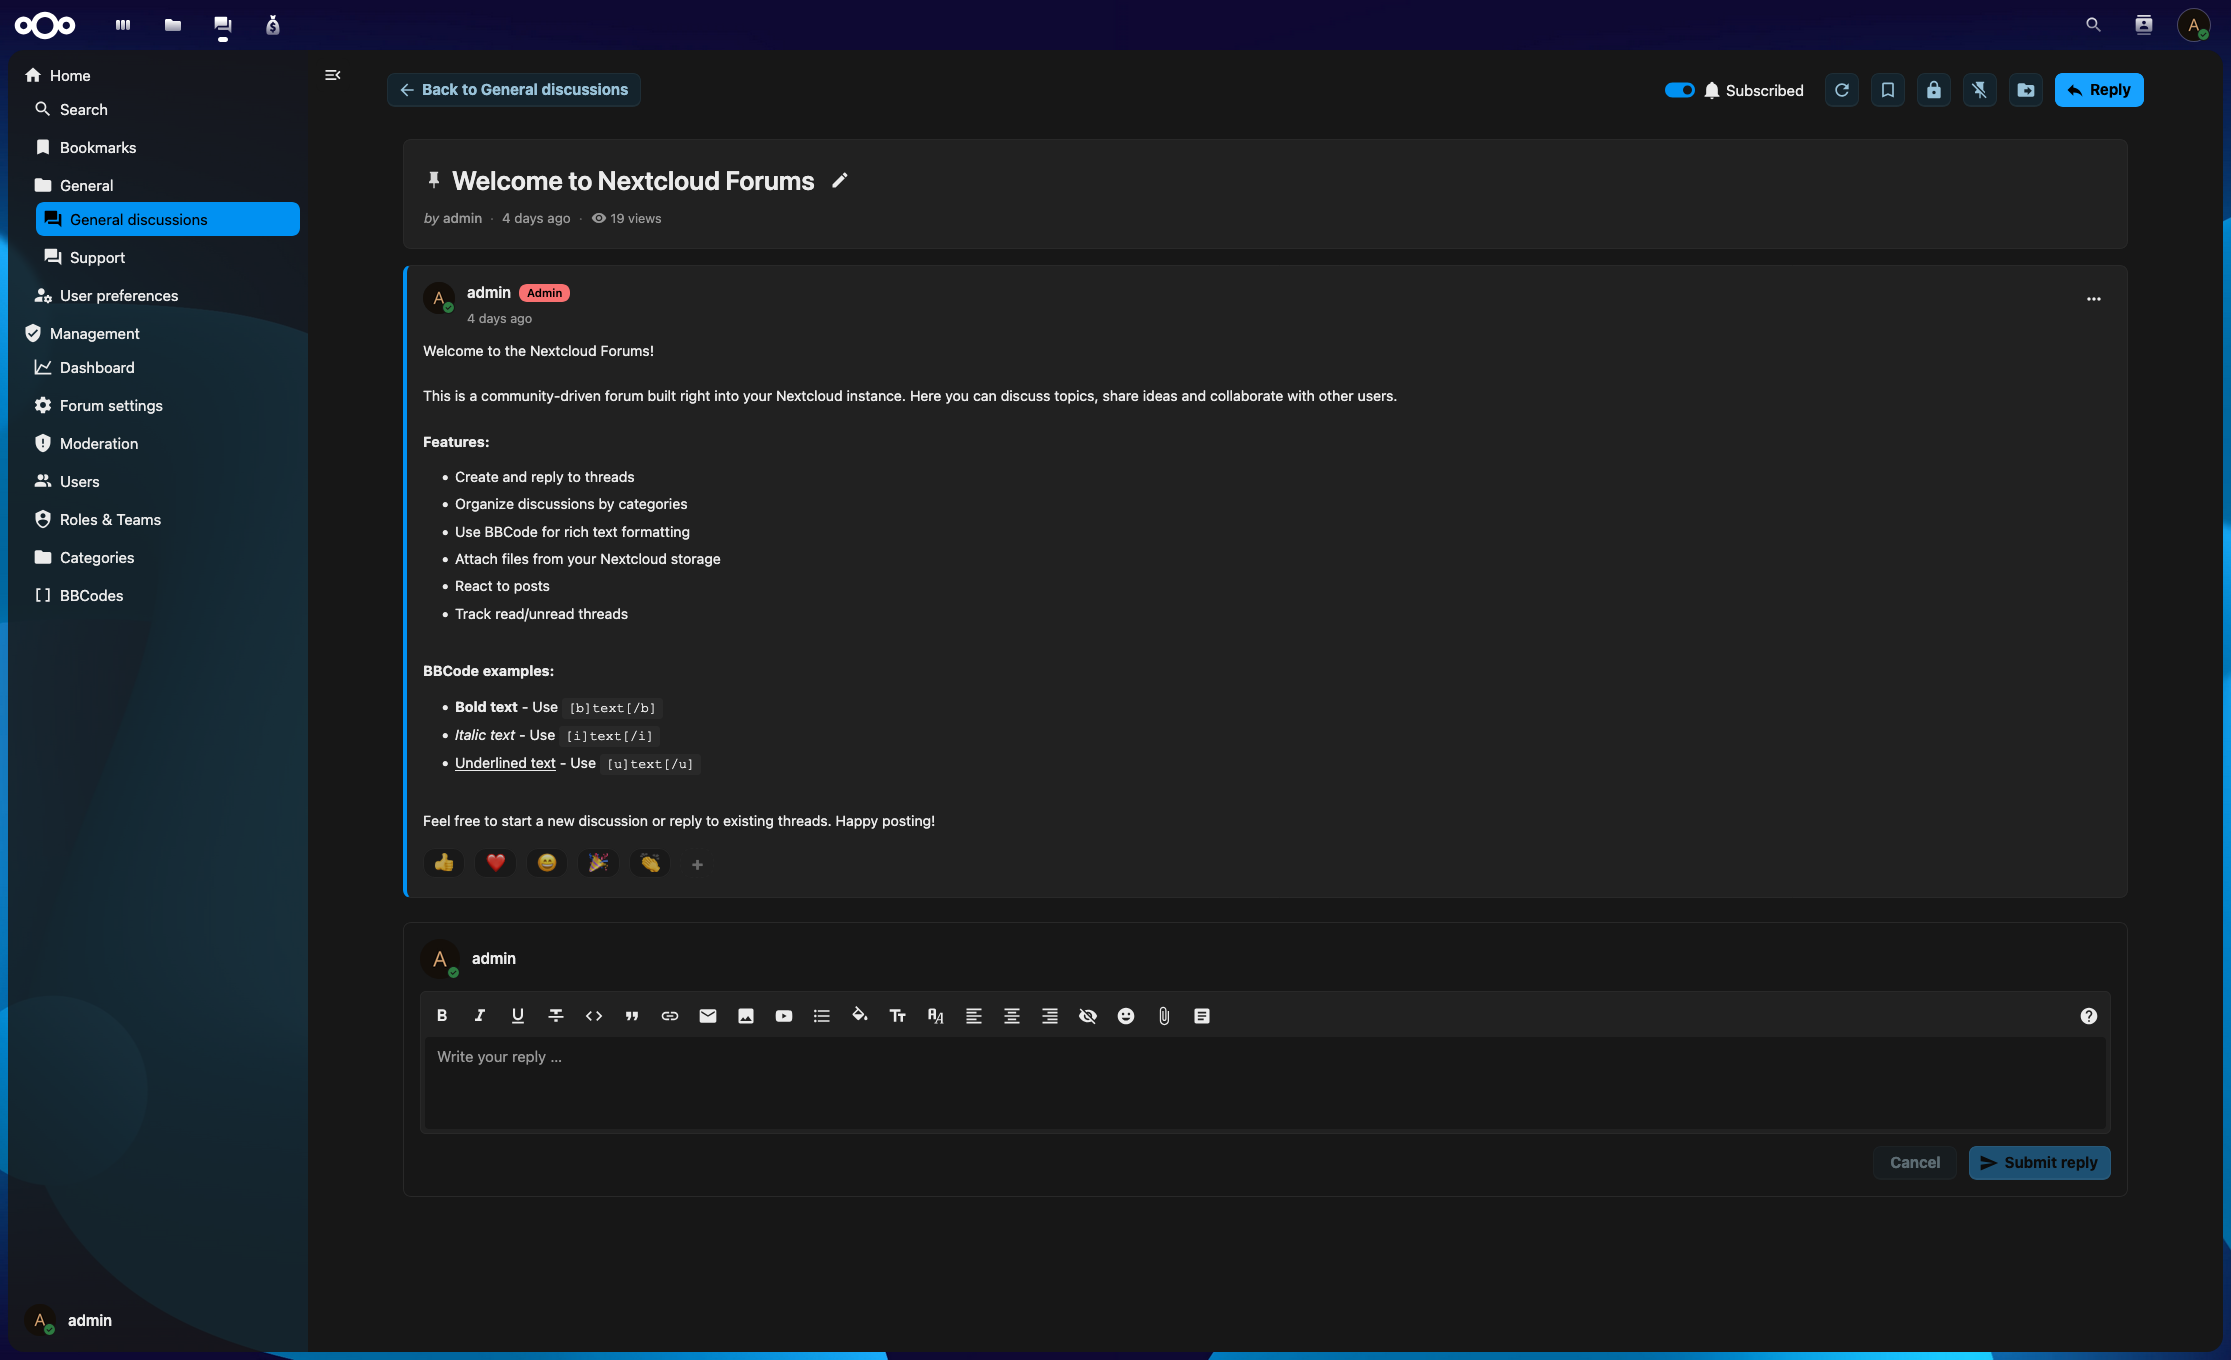This screenshot has height=1360, width=2231.
Task: Insert code block BBCode tag
Action: [594, 1016]
